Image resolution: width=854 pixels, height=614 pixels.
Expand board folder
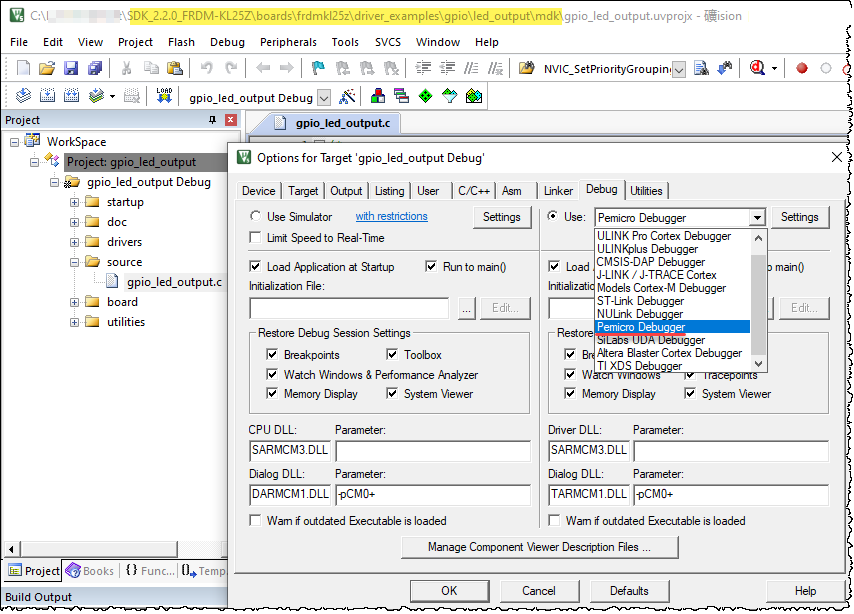pyautogui.click(x=75, y=302)
